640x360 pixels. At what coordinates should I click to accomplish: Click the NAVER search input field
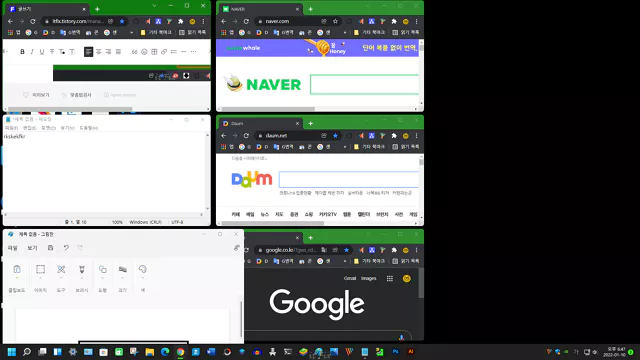click(364, 84)
